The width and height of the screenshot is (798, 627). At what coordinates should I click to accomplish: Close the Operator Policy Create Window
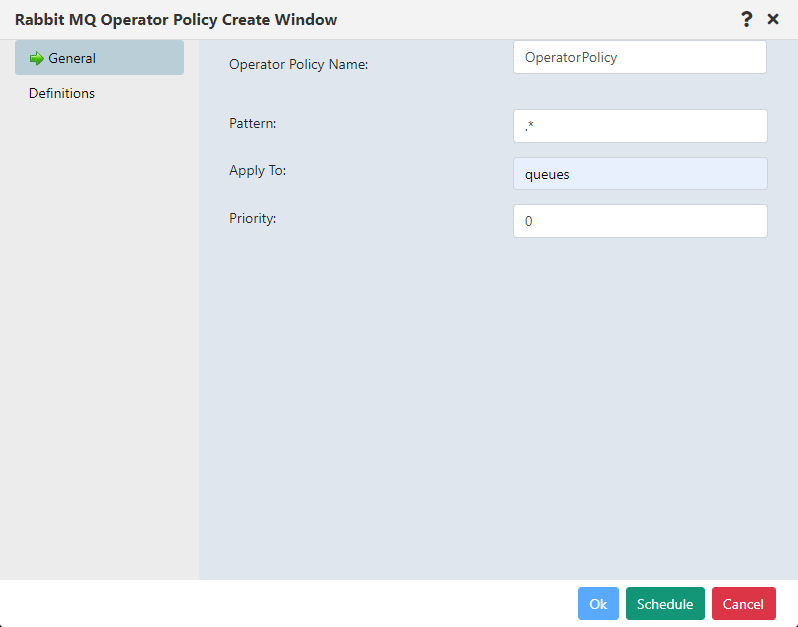coord(773,19)
